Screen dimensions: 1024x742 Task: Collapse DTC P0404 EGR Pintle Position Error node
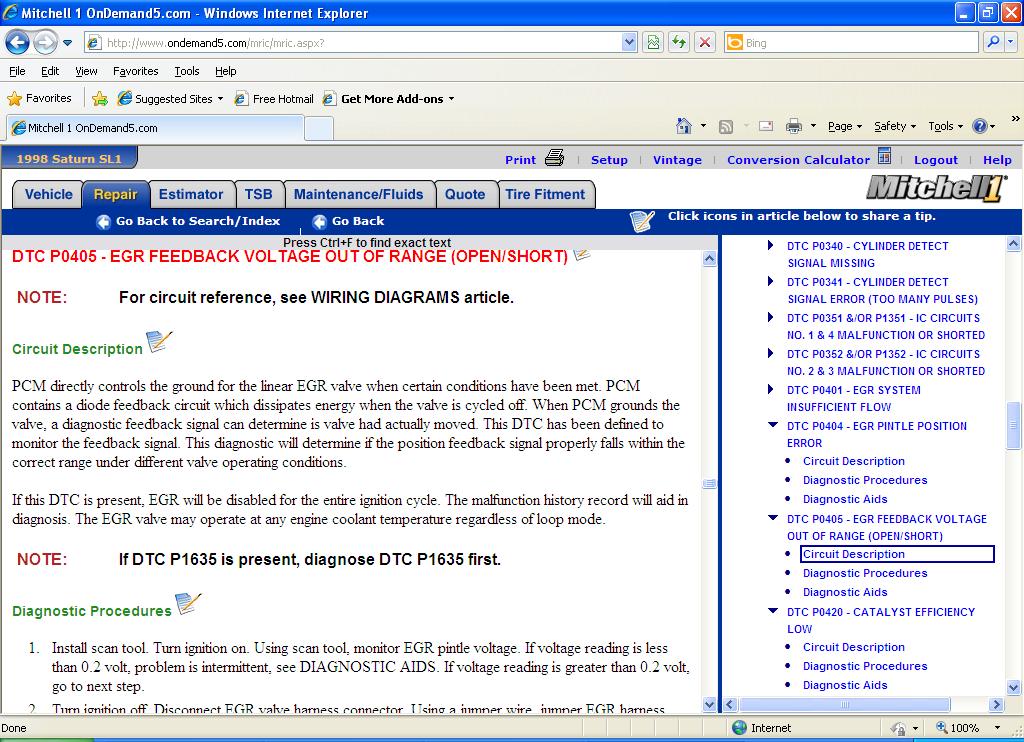point(773,425)
